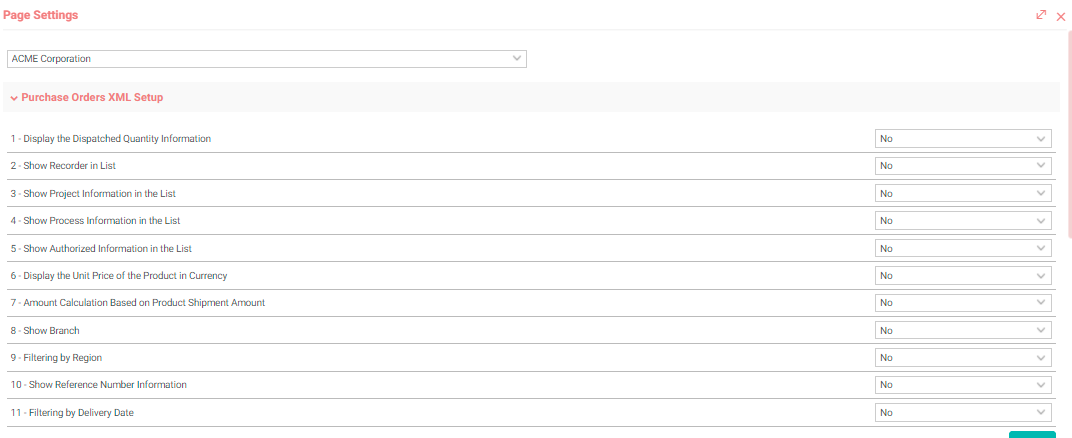The width and height of the screenshot is (1072, 438).
Task: Change Show Project Information in the List value
Action: point(963,193)
